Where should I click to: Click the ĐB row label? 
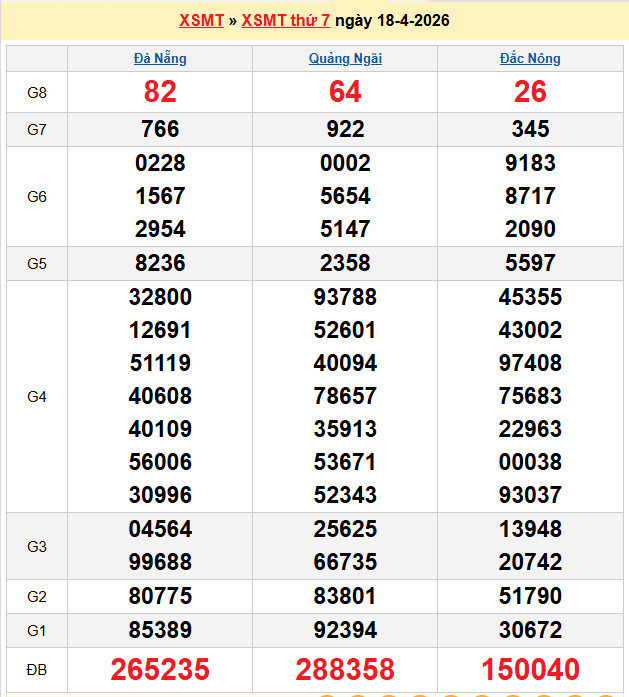pyautogui.click(x=37, y=669)
